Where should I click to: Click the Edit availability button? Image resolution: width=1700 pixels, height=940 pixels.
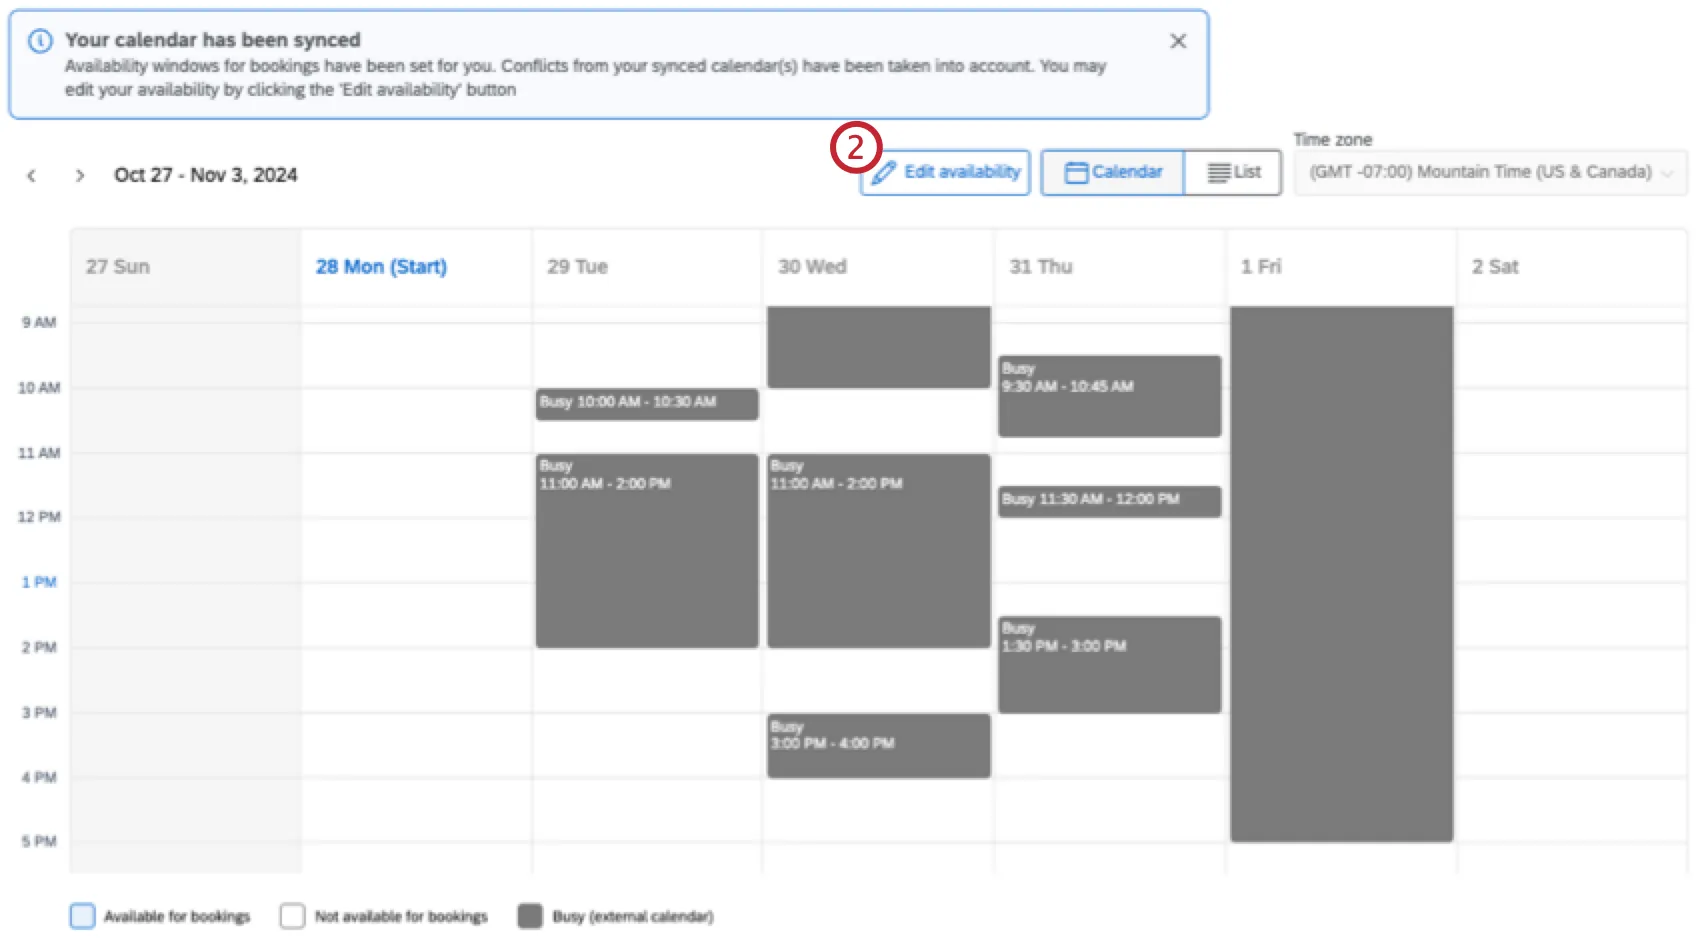click(944, 172)
